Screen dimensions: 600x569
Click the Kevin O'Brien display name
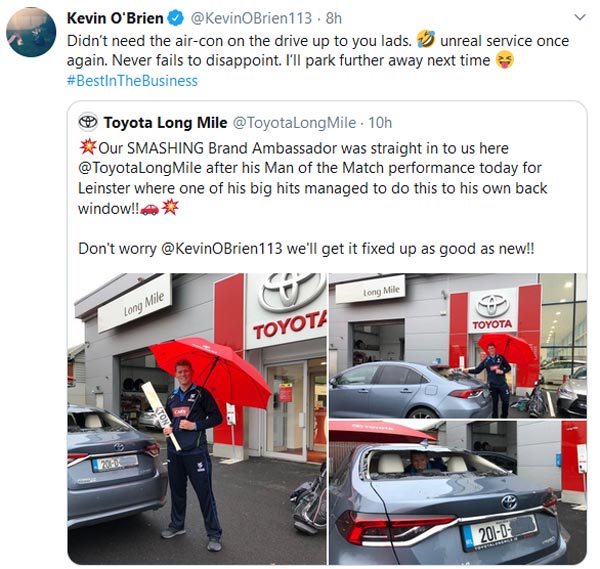pos(115,18)
